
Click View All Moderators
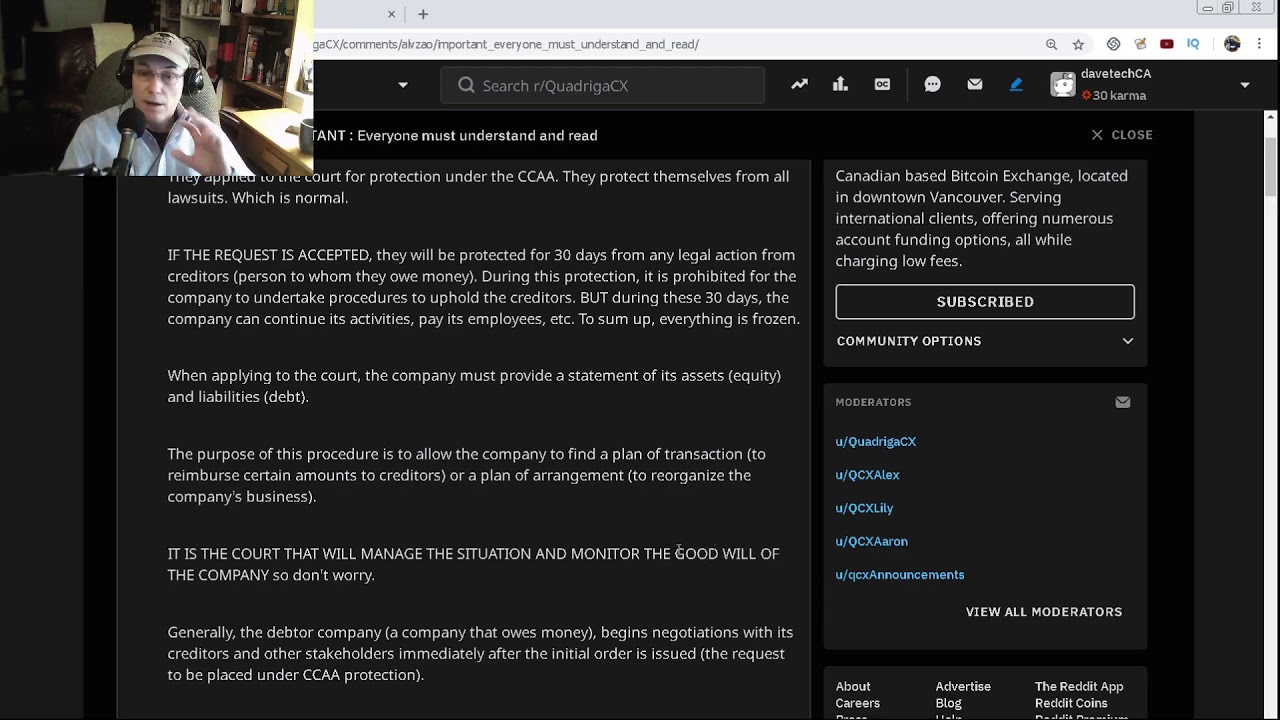point(1044,612)
